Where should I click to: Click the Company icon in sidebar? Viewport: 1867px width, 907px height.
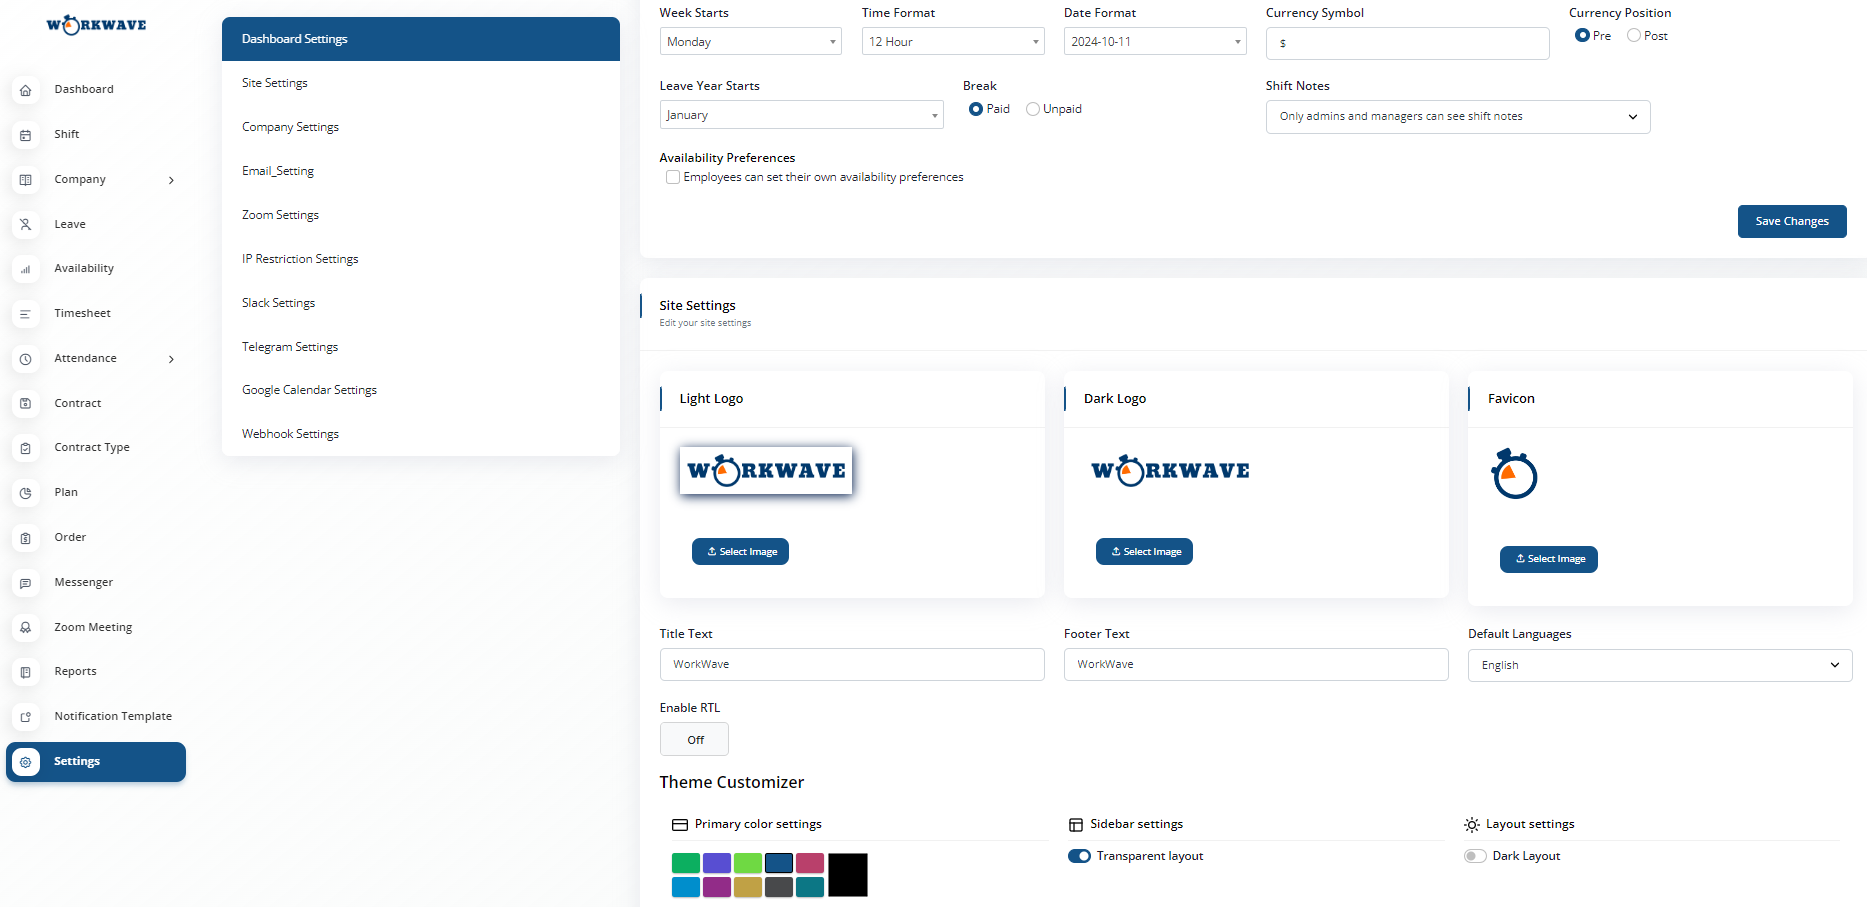(26, 180)
